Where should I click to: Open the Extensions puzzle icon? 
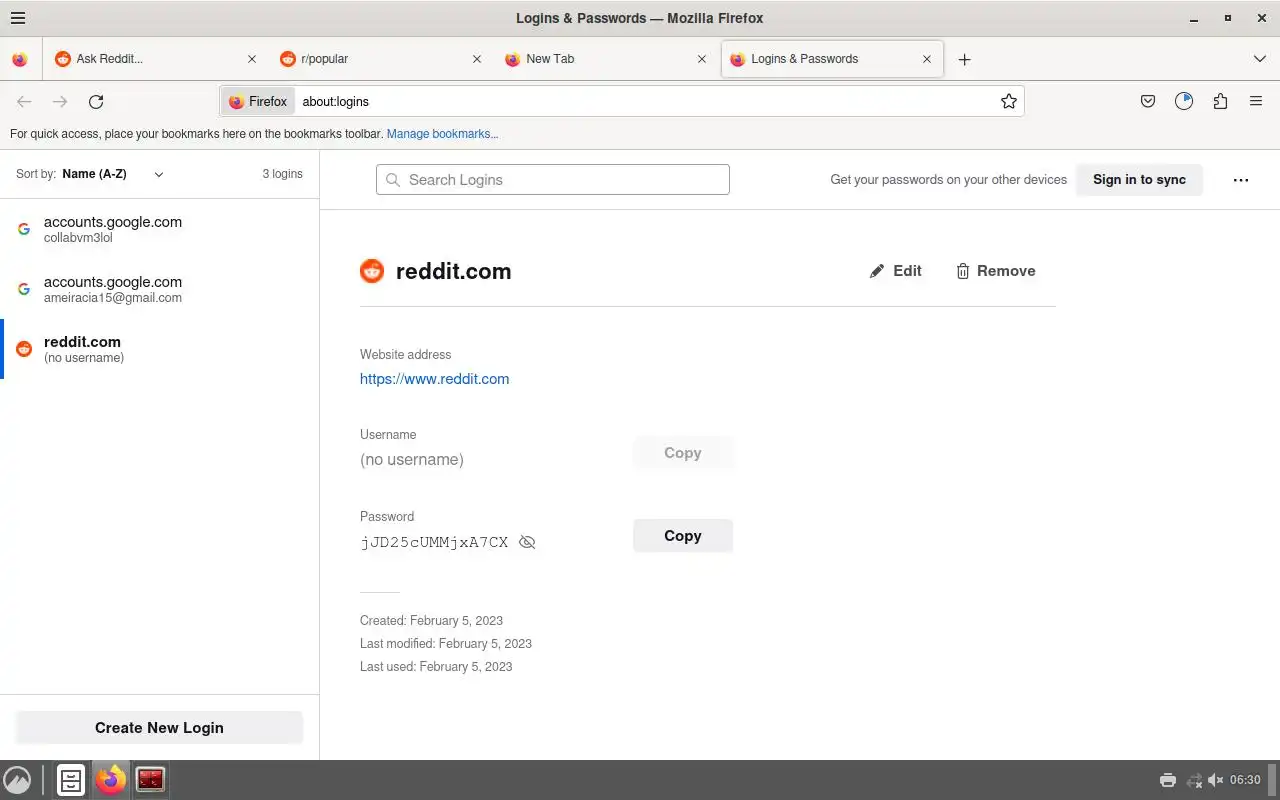tap(1220, 101)
